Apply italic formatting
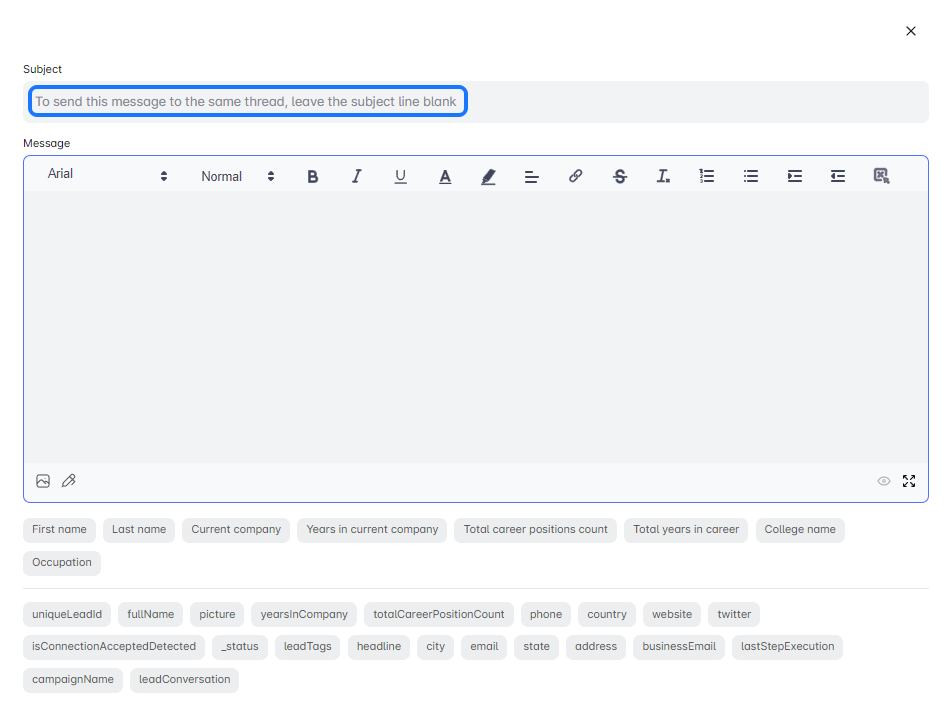This screenshot has height=713, width=946. click(356, 176)
